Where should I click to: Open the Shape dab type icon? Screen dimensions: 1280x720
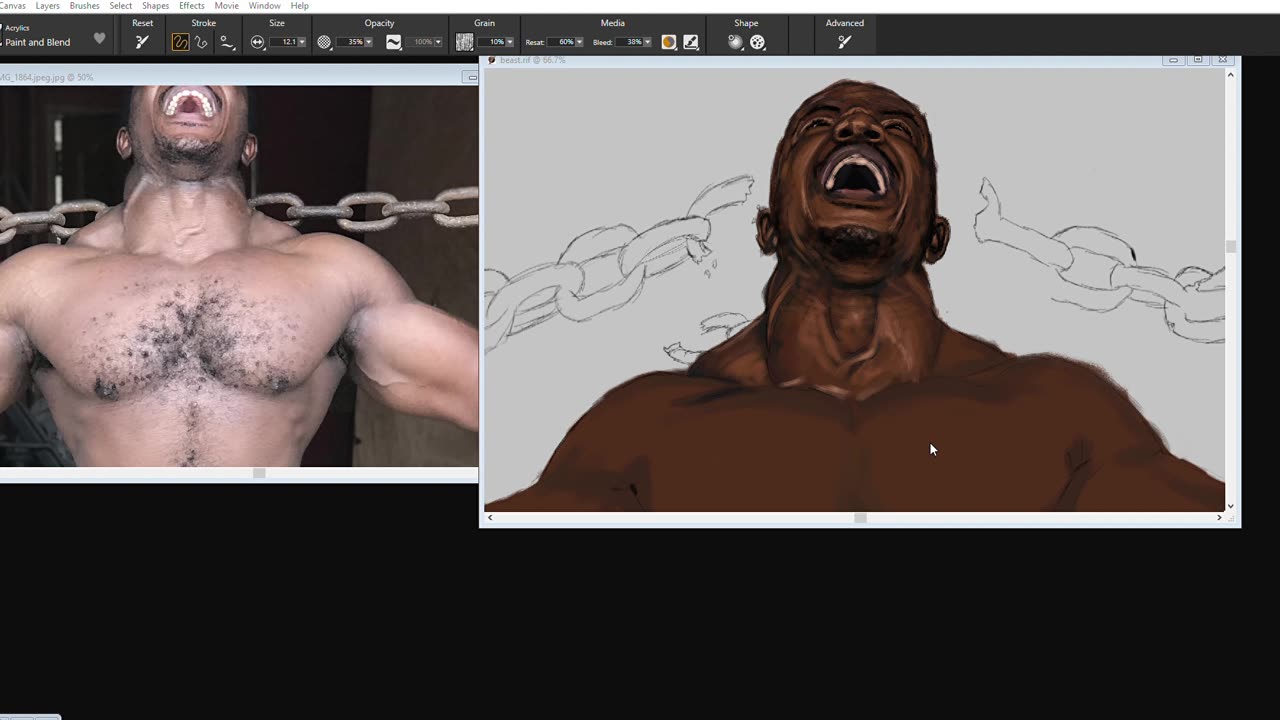click(x=757, y=42)
